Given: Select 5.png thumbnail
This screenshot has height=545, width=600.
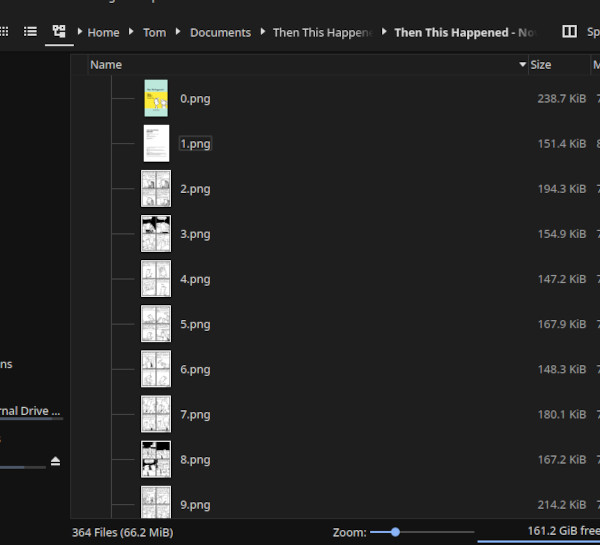Looking at the screenshot, I should point(156,324).
